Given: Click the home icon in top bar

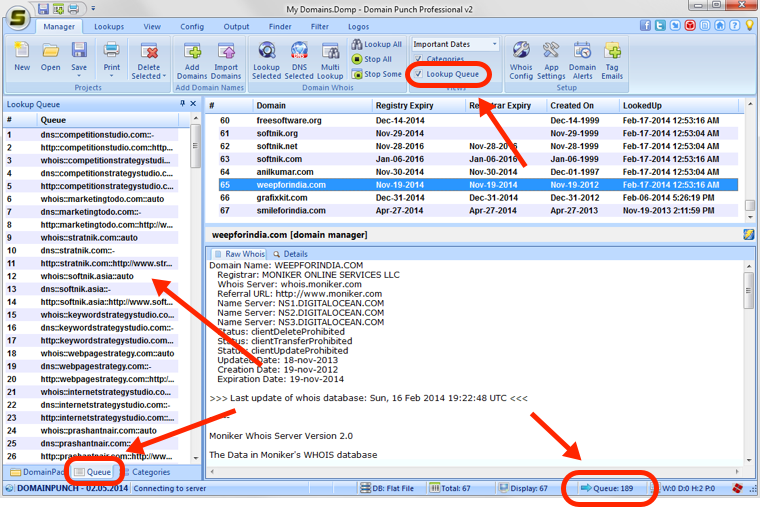Looking at the screenshot, I should tap(720, 26).
